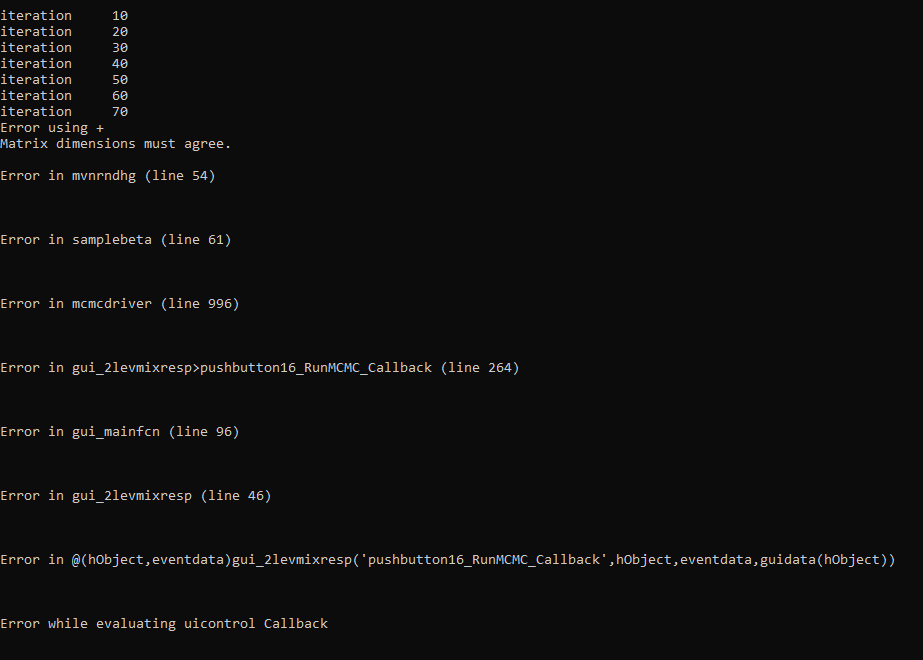The height and width of the screenshot is (660, 923).
Task: Click the "iteration 60" output line
Action: pyautogui.click(x=64, y=96)
